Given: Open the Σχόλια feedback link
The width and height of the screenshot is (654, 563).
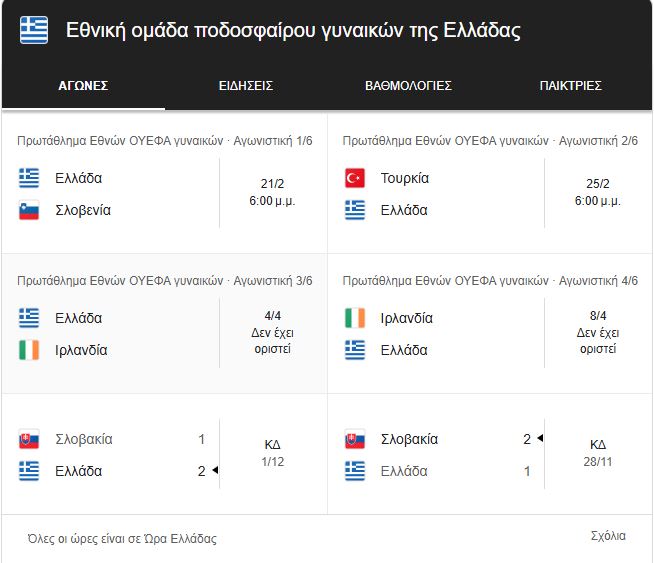Looking at the screenshot, I should (x=608, y=536).
